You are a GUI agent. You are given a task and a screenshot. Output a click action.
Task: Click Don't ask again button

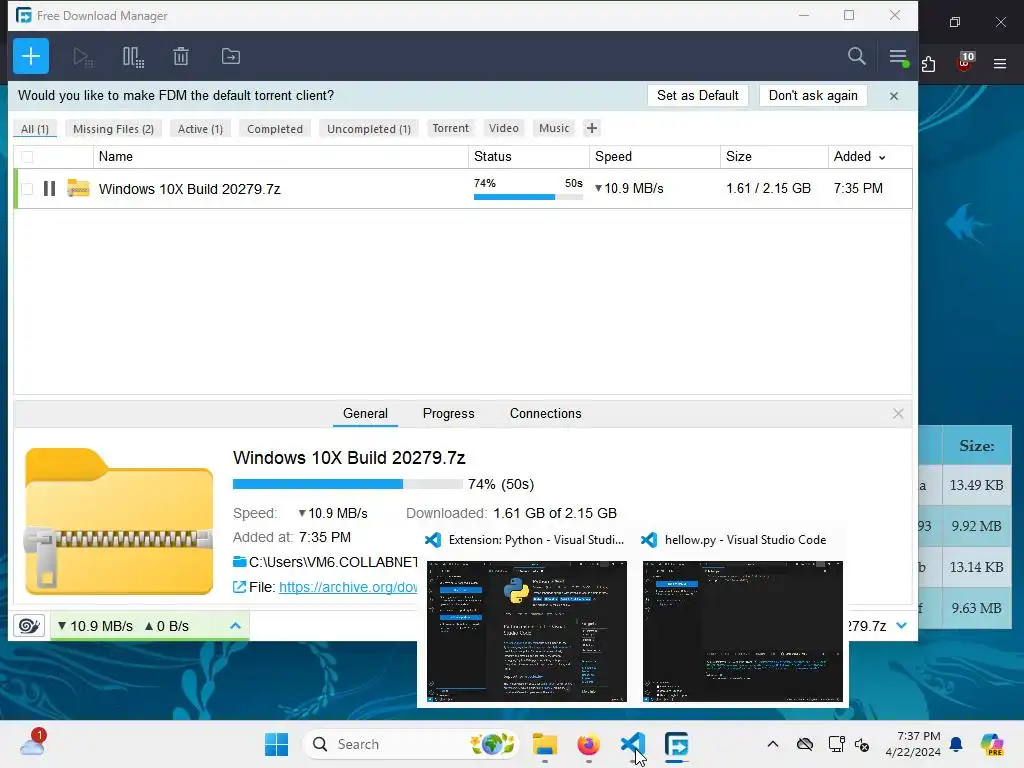tap(813, 95)
